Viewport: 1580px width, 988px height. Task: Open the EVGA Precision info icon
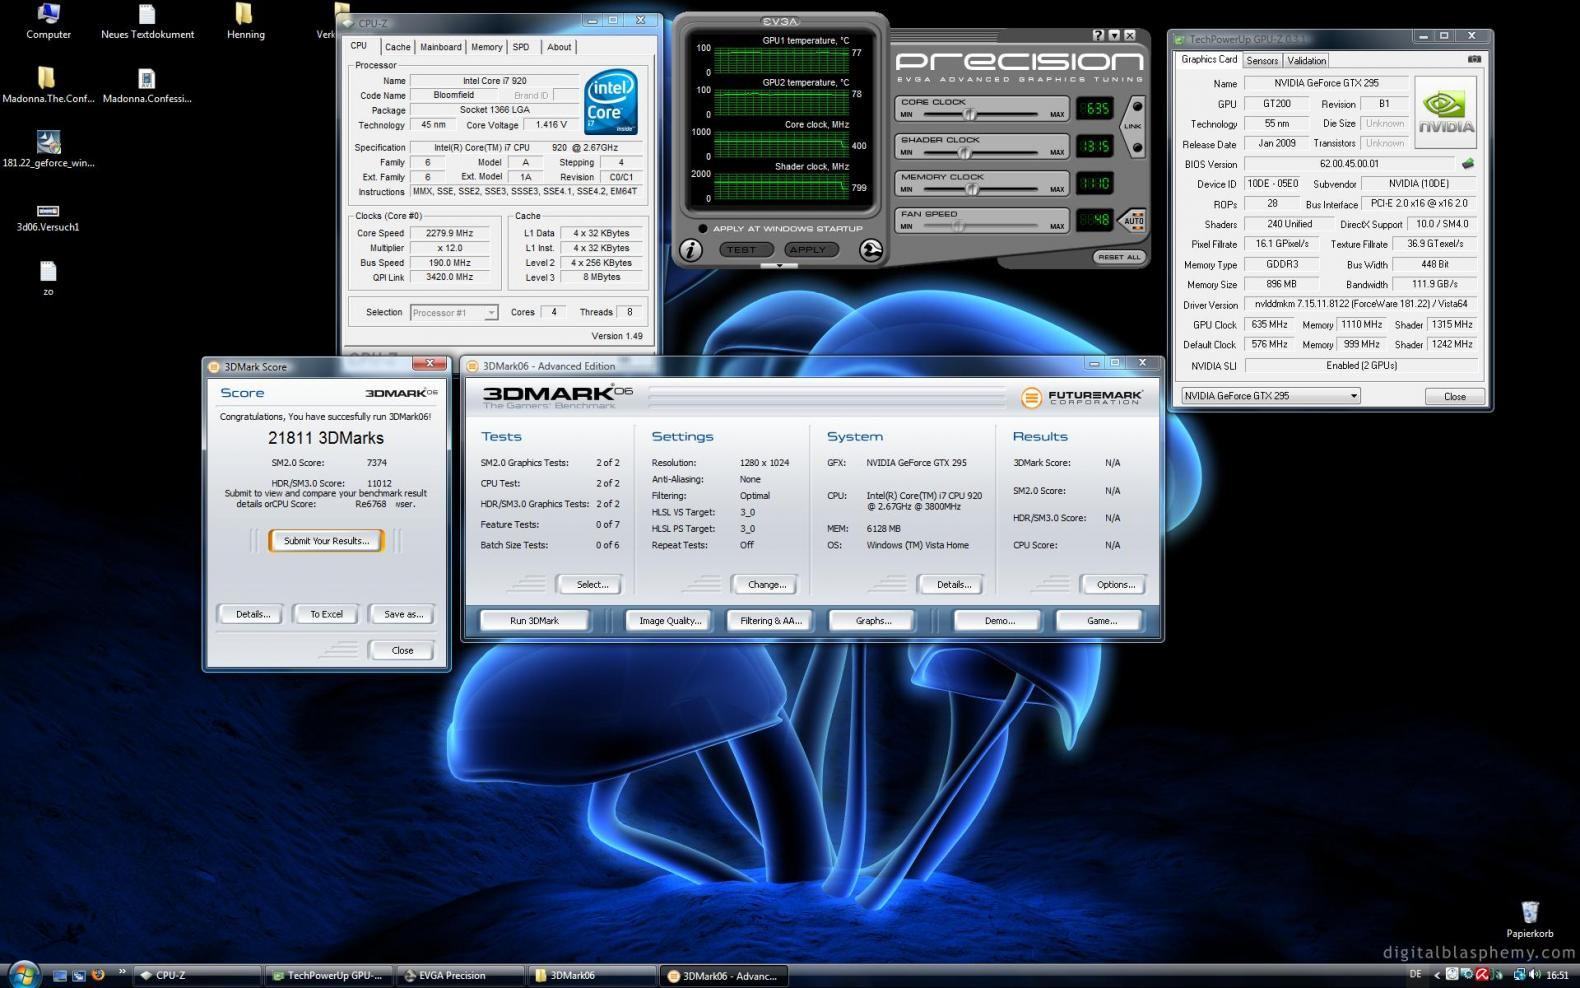click(x=691, y=250)
